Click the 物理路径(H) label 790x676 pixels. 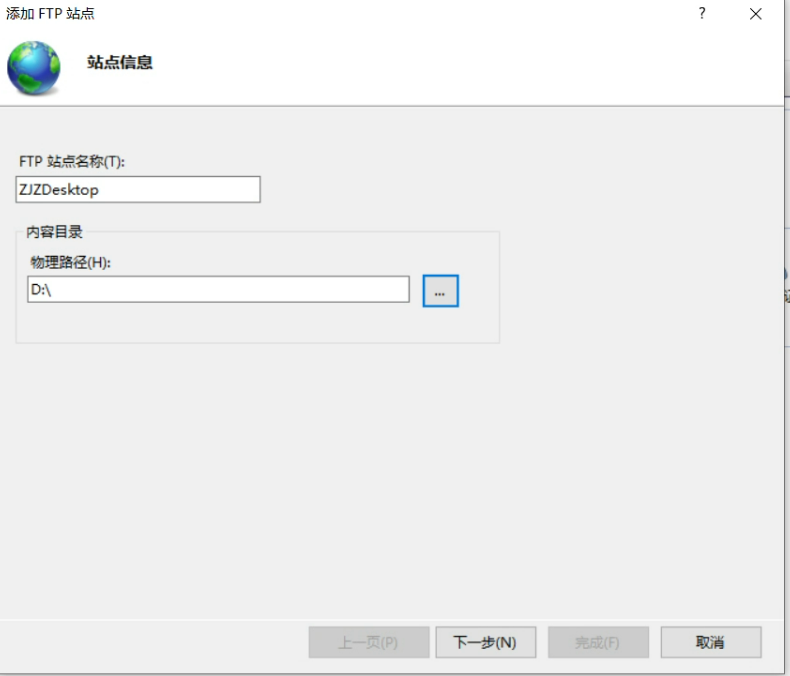pyautogui.click(x=68, y=262)
